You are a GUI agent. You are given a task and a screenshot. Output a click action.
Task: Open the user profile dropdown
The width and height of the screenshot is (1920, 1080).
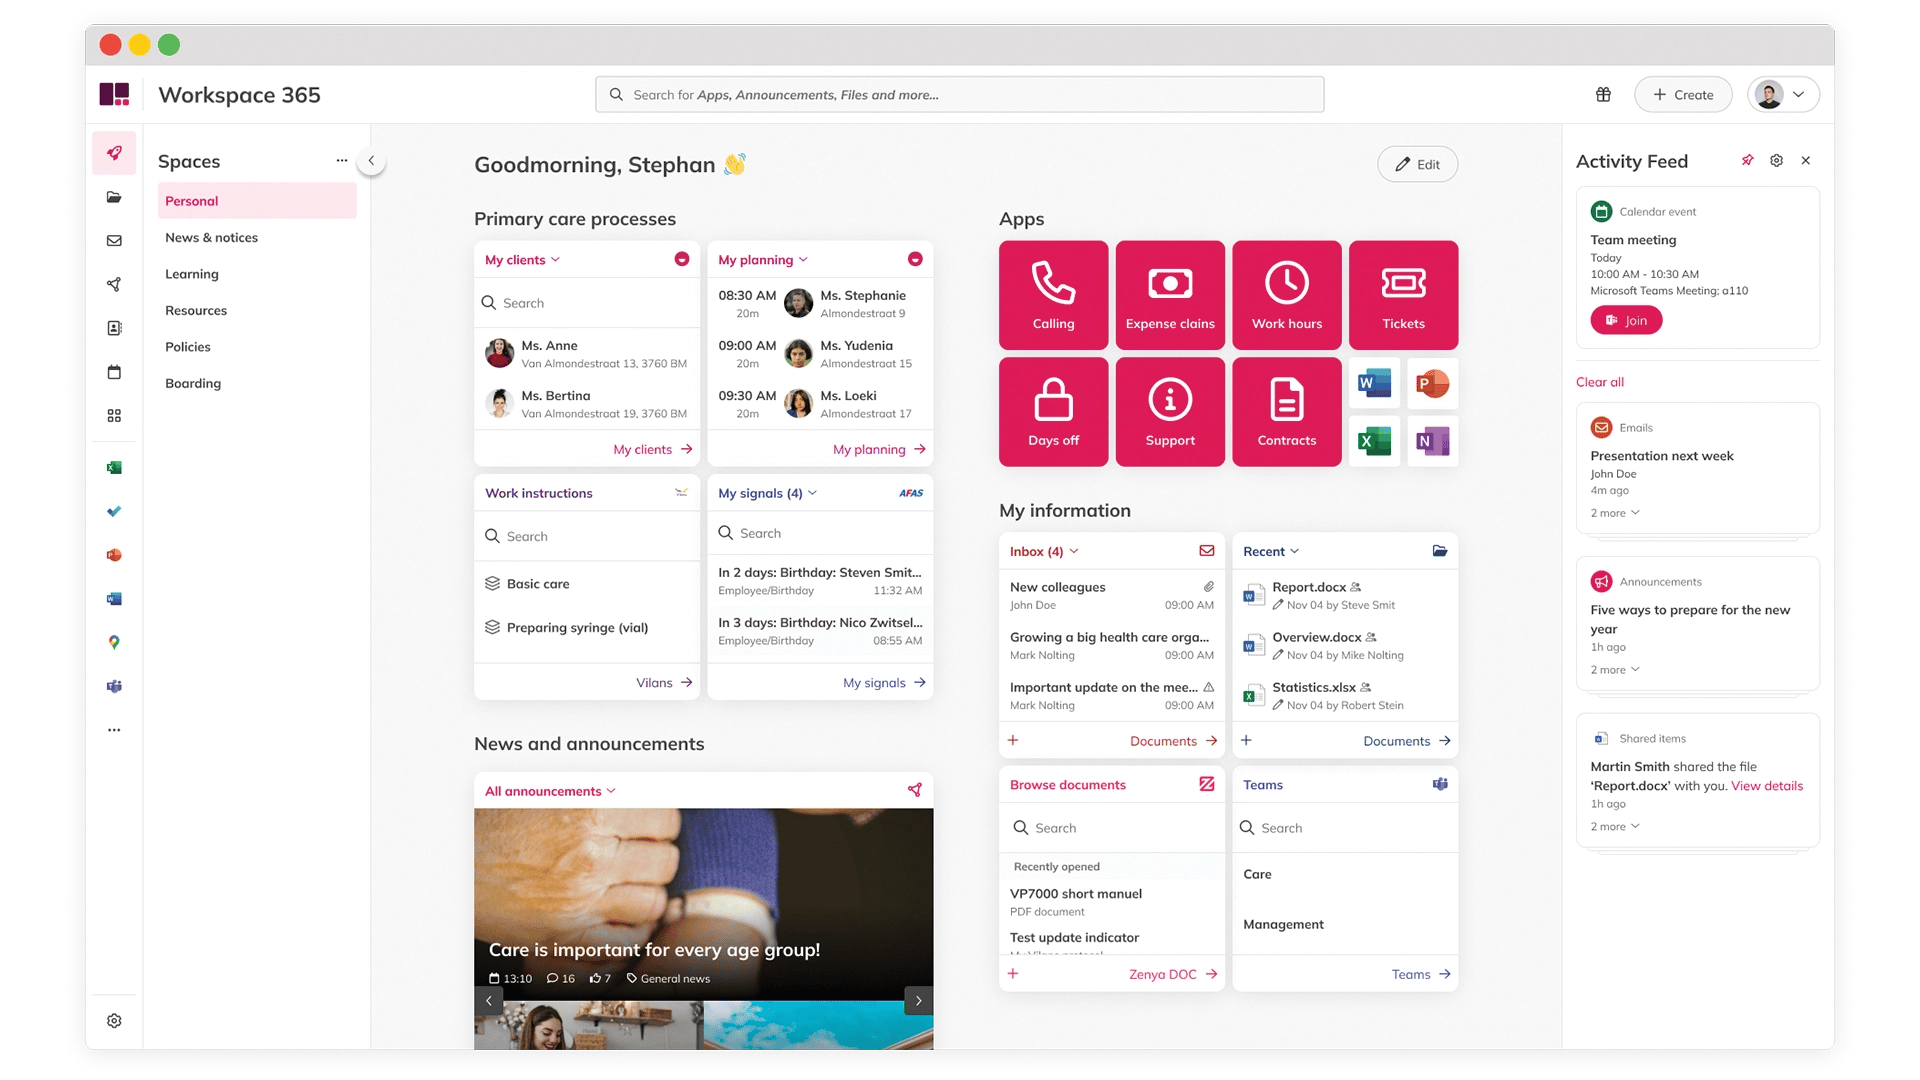tap(1783, 94)
